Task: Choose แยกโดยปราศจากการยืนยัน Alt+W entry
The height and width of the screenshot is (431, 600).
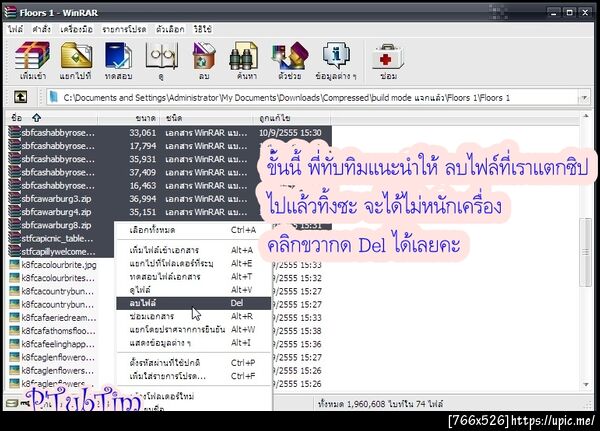Action: (194, 330)
